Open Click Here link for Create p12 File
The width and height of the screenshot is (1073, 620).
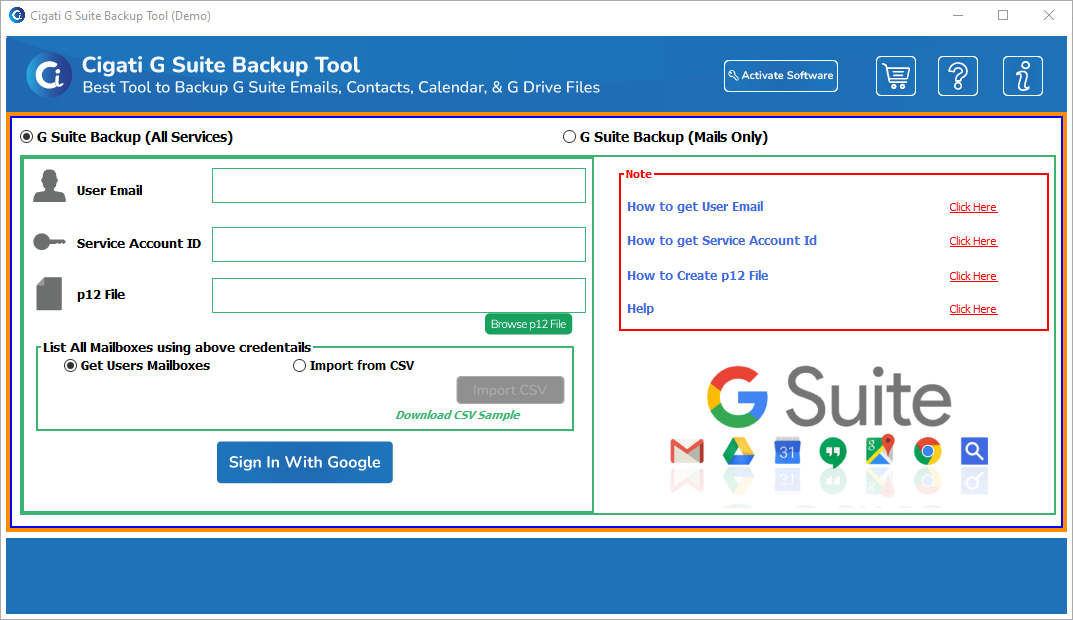(972, 276)
